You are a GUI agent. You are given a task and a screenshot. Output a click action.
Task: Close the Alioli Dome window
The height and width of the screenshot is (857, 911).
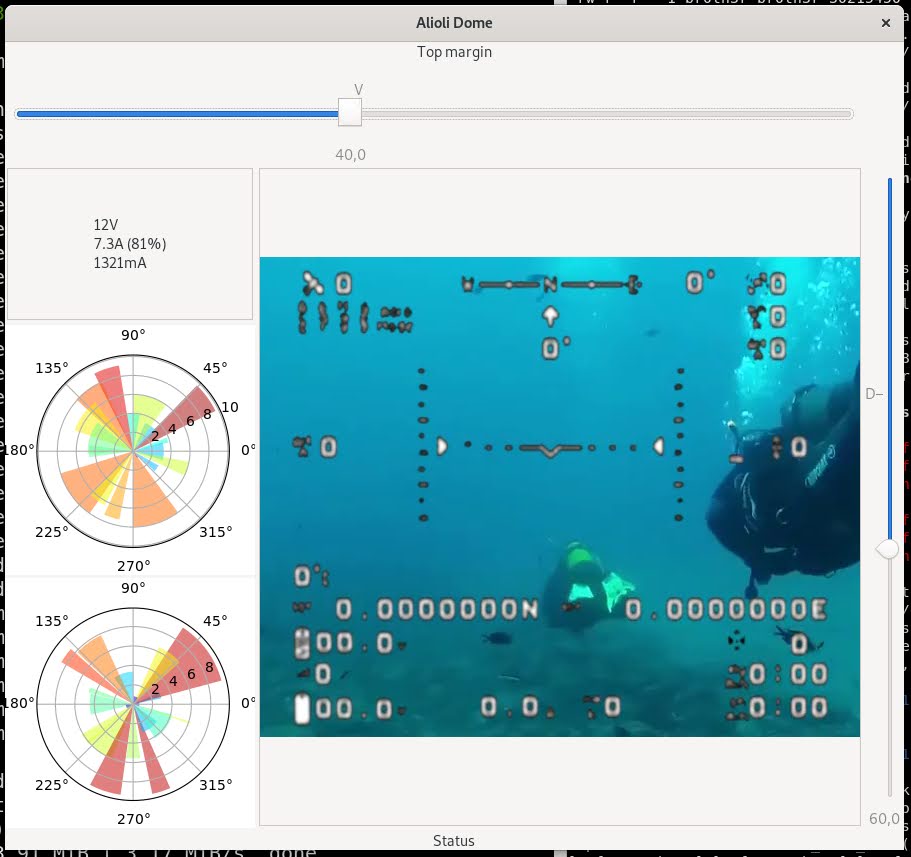tap(886, 22)
